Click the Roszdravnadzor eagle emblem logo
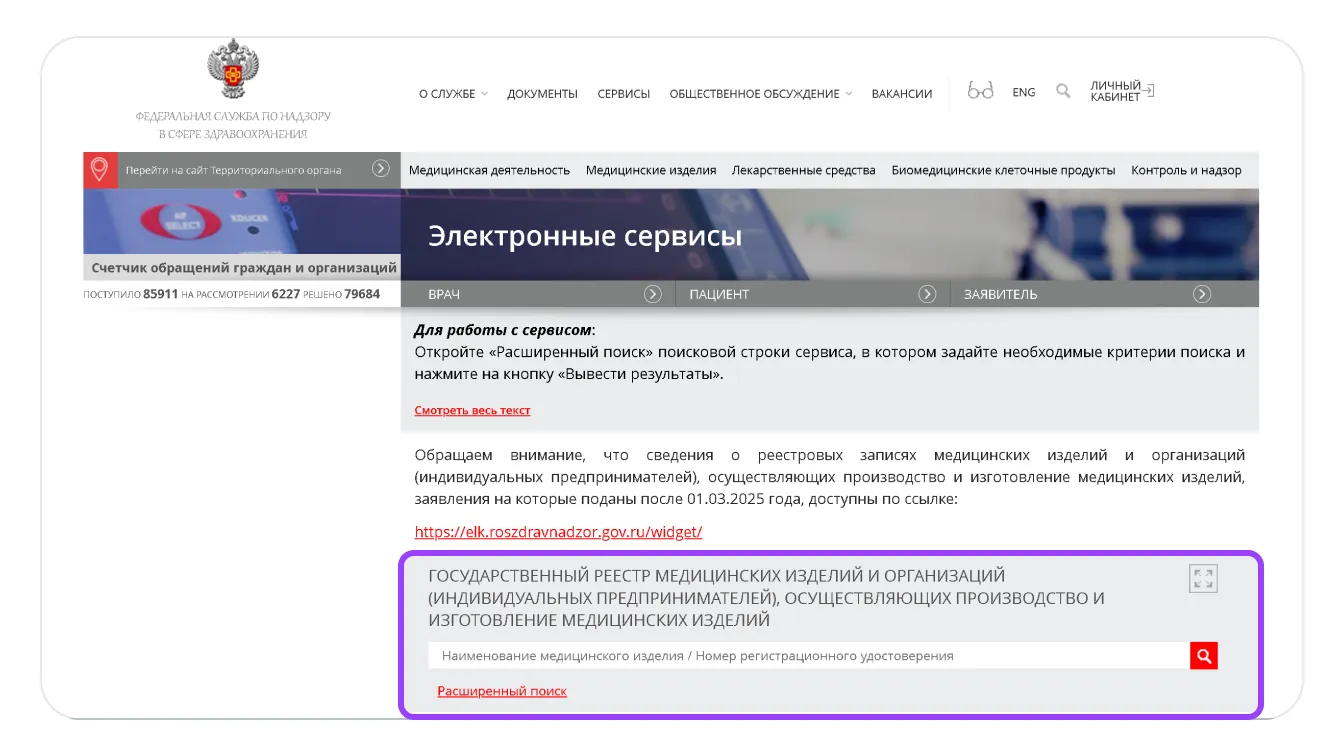This screenshot has height=756, width=1344. (x=232, y=69)
